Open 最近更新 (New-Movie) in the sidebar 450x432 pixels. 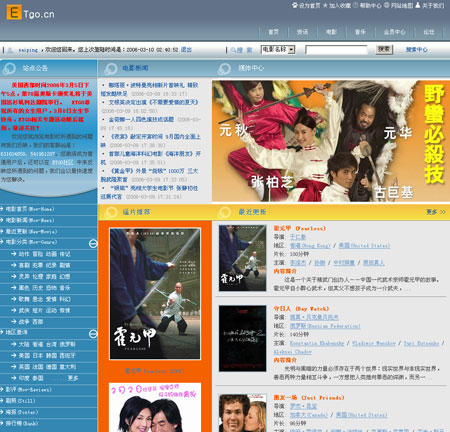pyautogui.click(x=31, y=231)
